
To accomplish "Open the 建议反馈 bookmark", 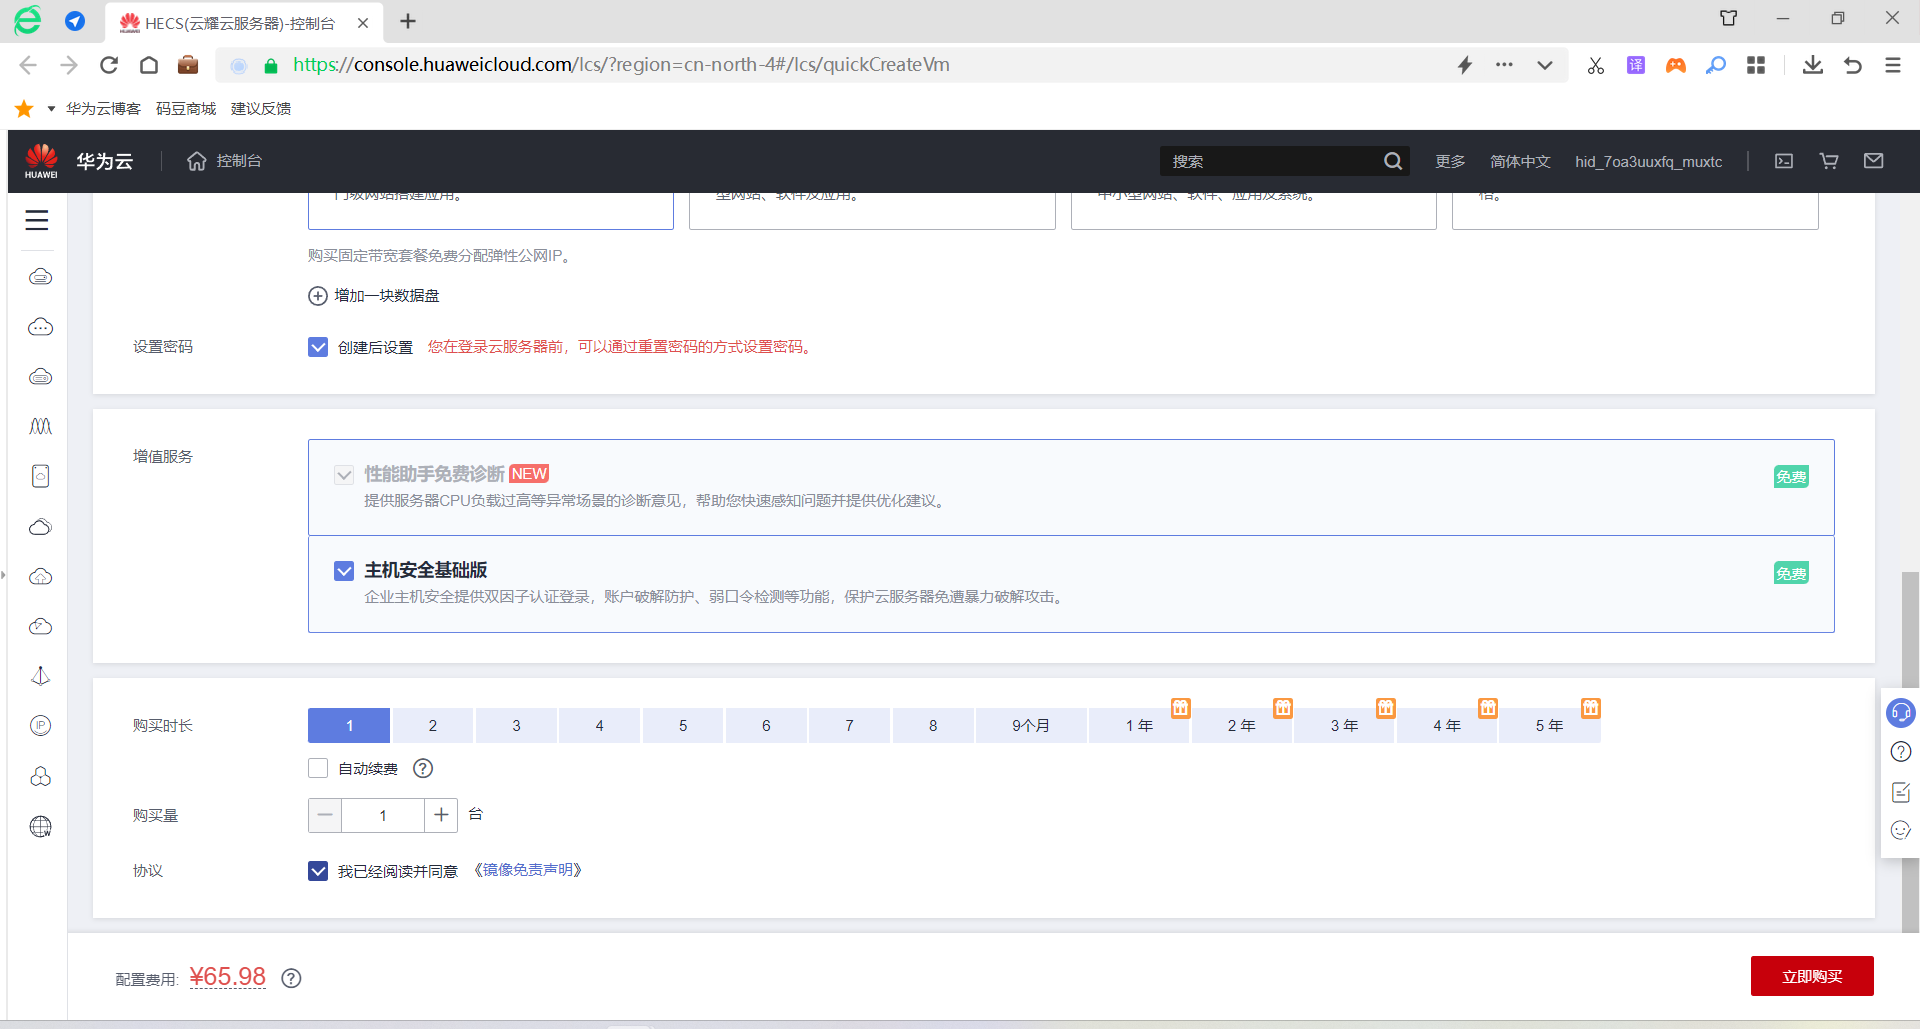I will tap(261, 109).
